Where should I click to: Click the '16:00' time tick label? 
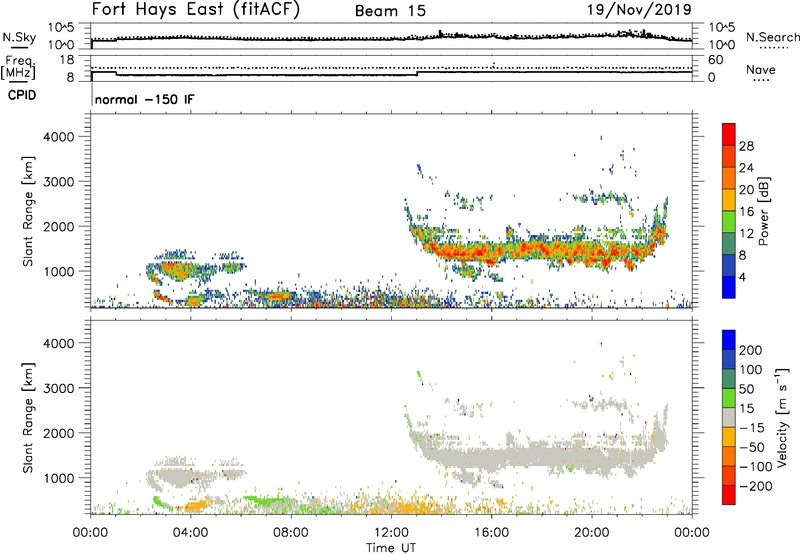[491, 533]
